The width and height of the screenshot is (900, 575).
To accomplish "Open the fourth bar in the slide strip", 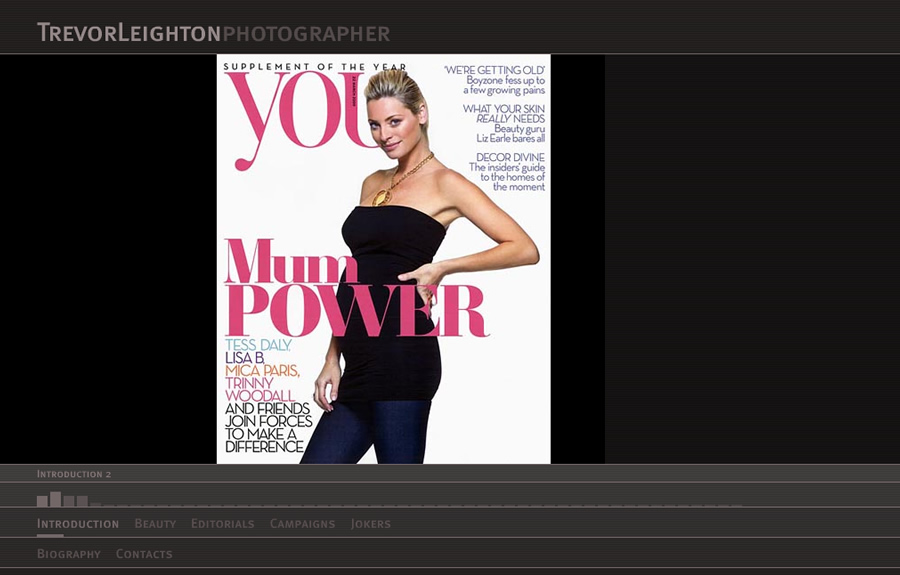I will point(82,501).
